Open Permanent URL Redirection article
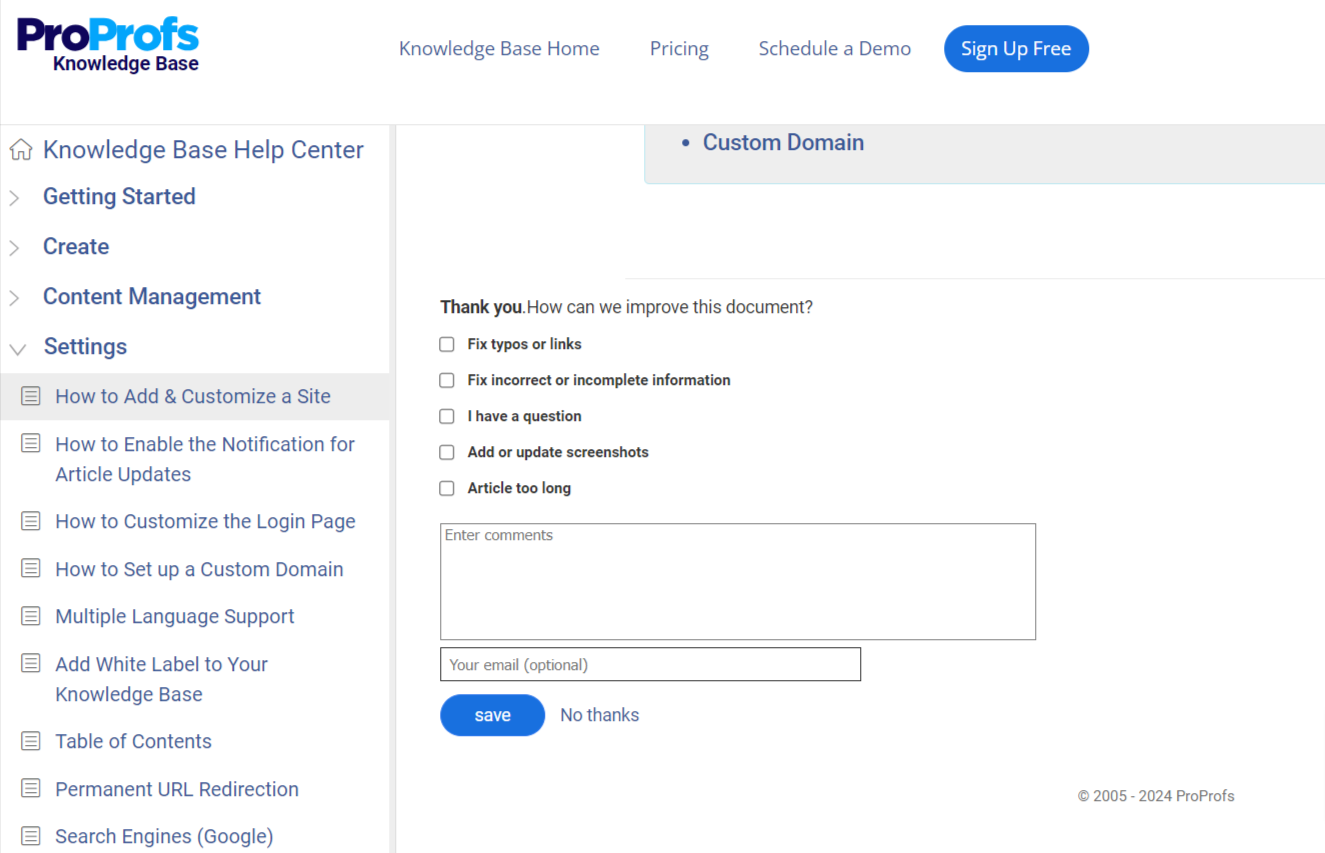Image resolution: width=1325 pixels, height=853 pixels. [177, 789]
